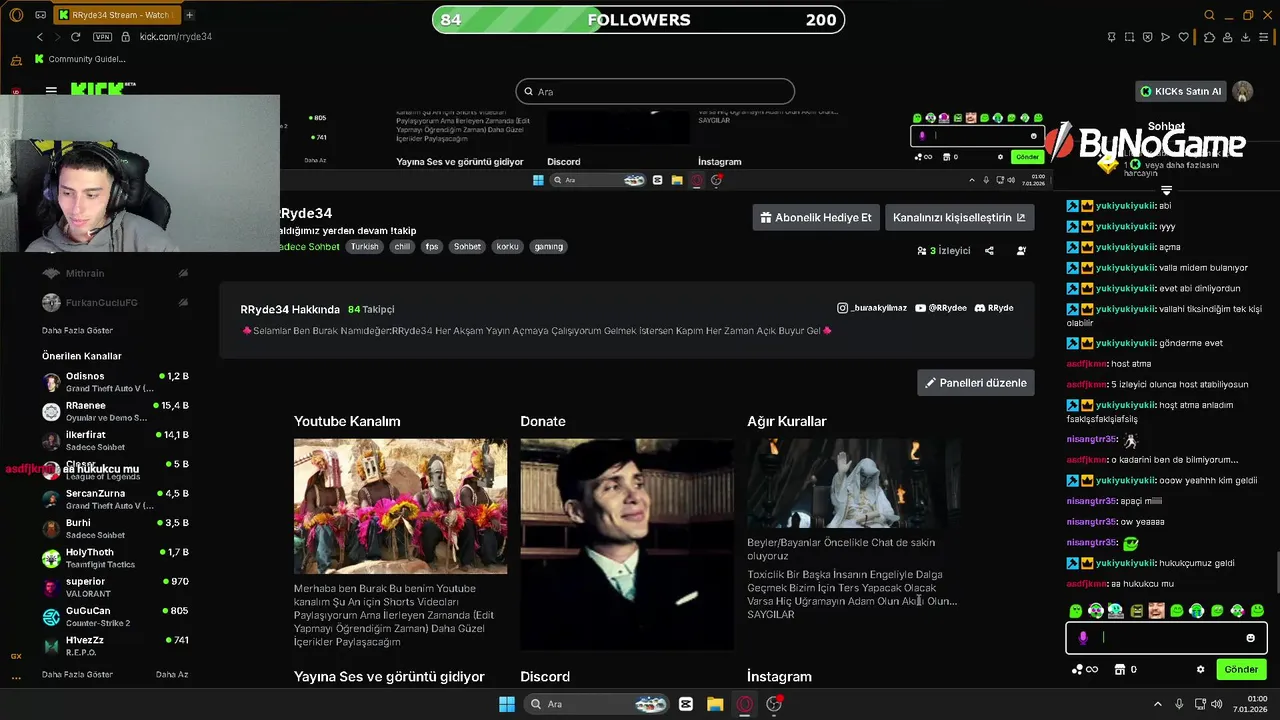Click the Abonelik Hediye Et button
Screen dimensions: 1280x720
pyautogui.click(x=816, y=217)
